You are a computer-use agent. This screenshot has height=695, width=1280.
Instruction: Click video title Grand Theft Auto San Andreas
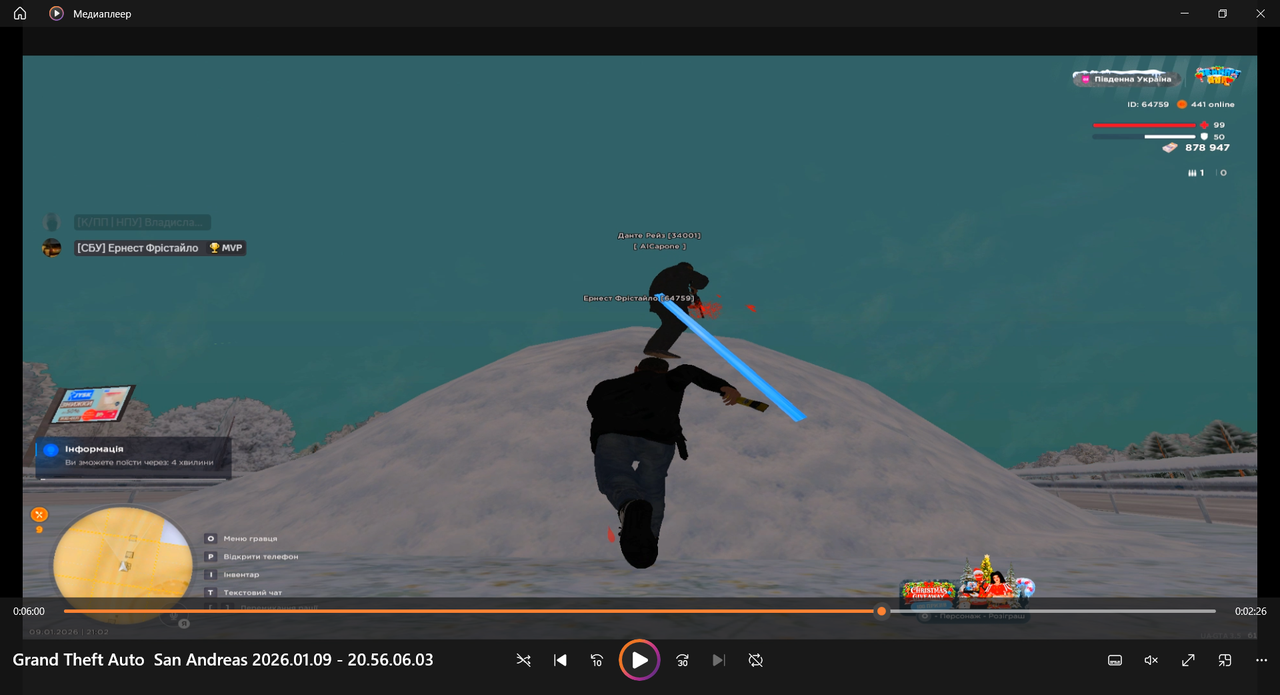pyautogui.click(x=223, y=660)
